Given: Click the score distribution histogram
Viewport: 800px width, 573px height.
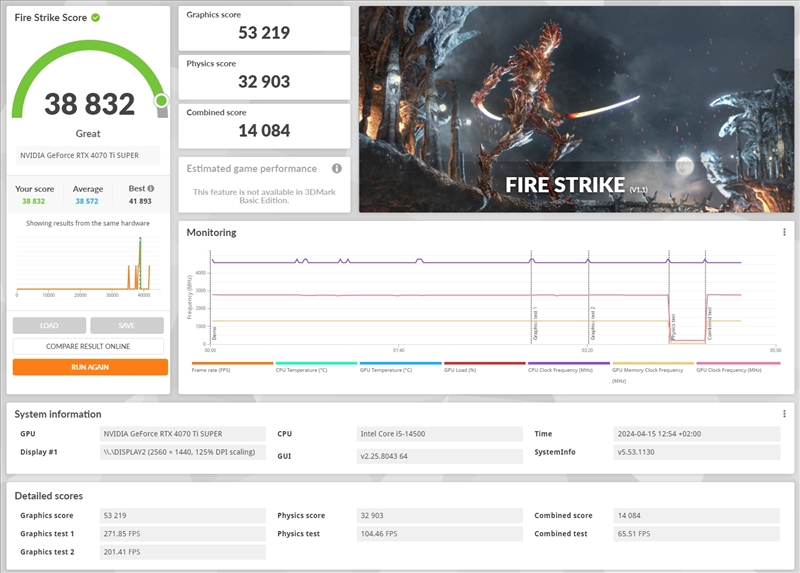Looking at the screenshot, I should point(88,267).
